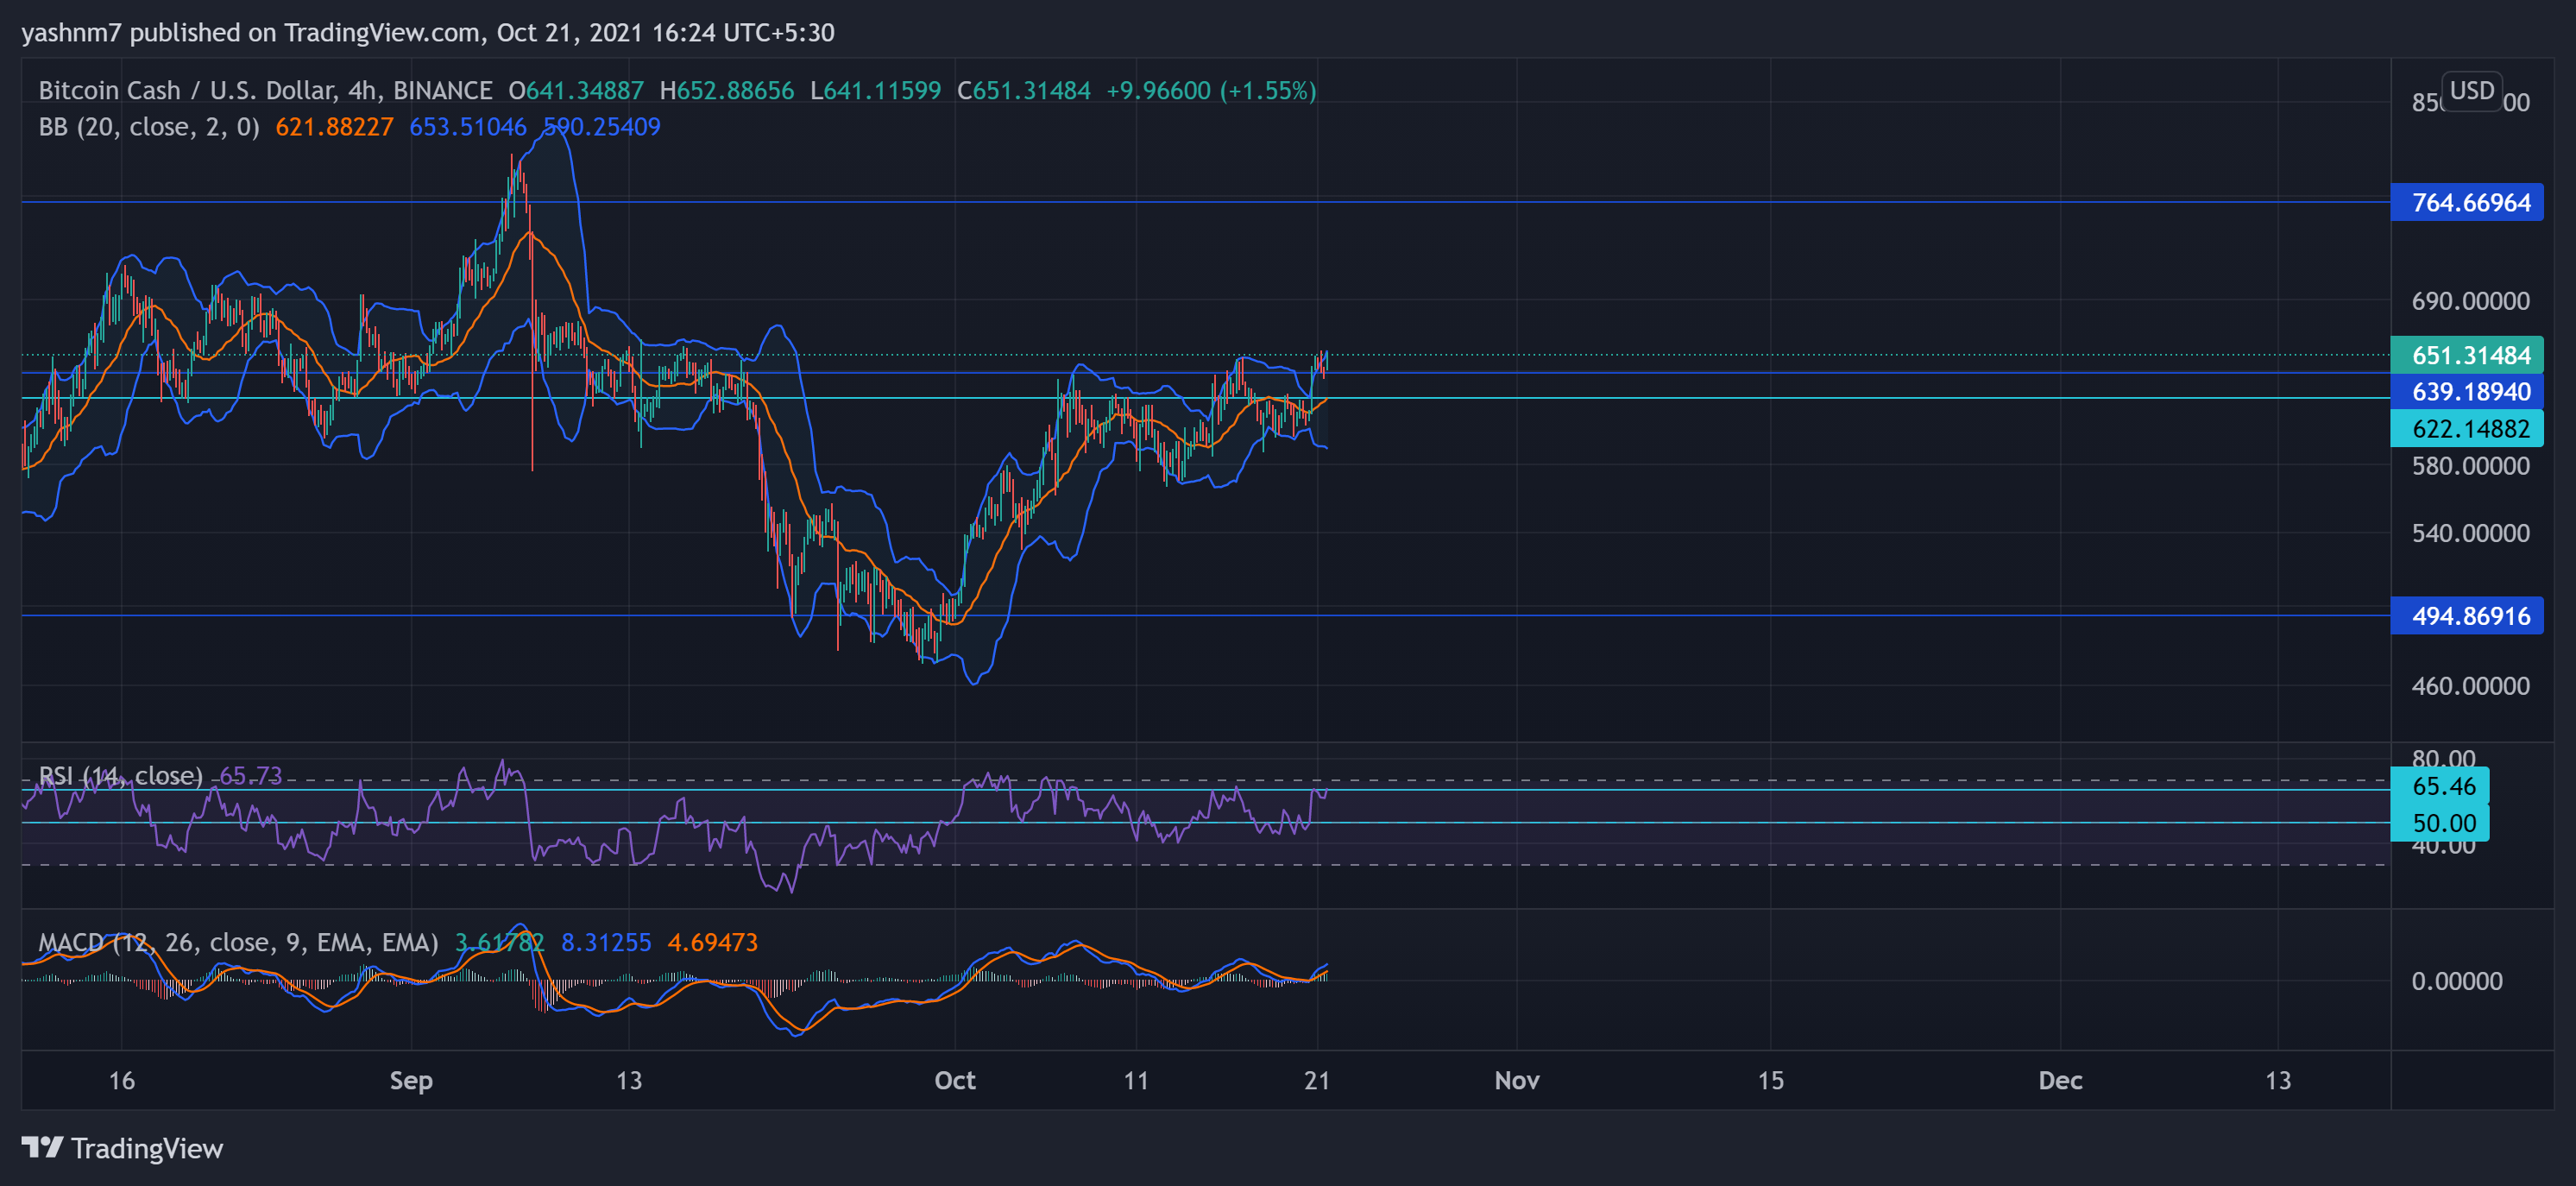Click the 580.00000 price axis tick
This screenshot has width=2576, height=1186.
(2470, 465)
